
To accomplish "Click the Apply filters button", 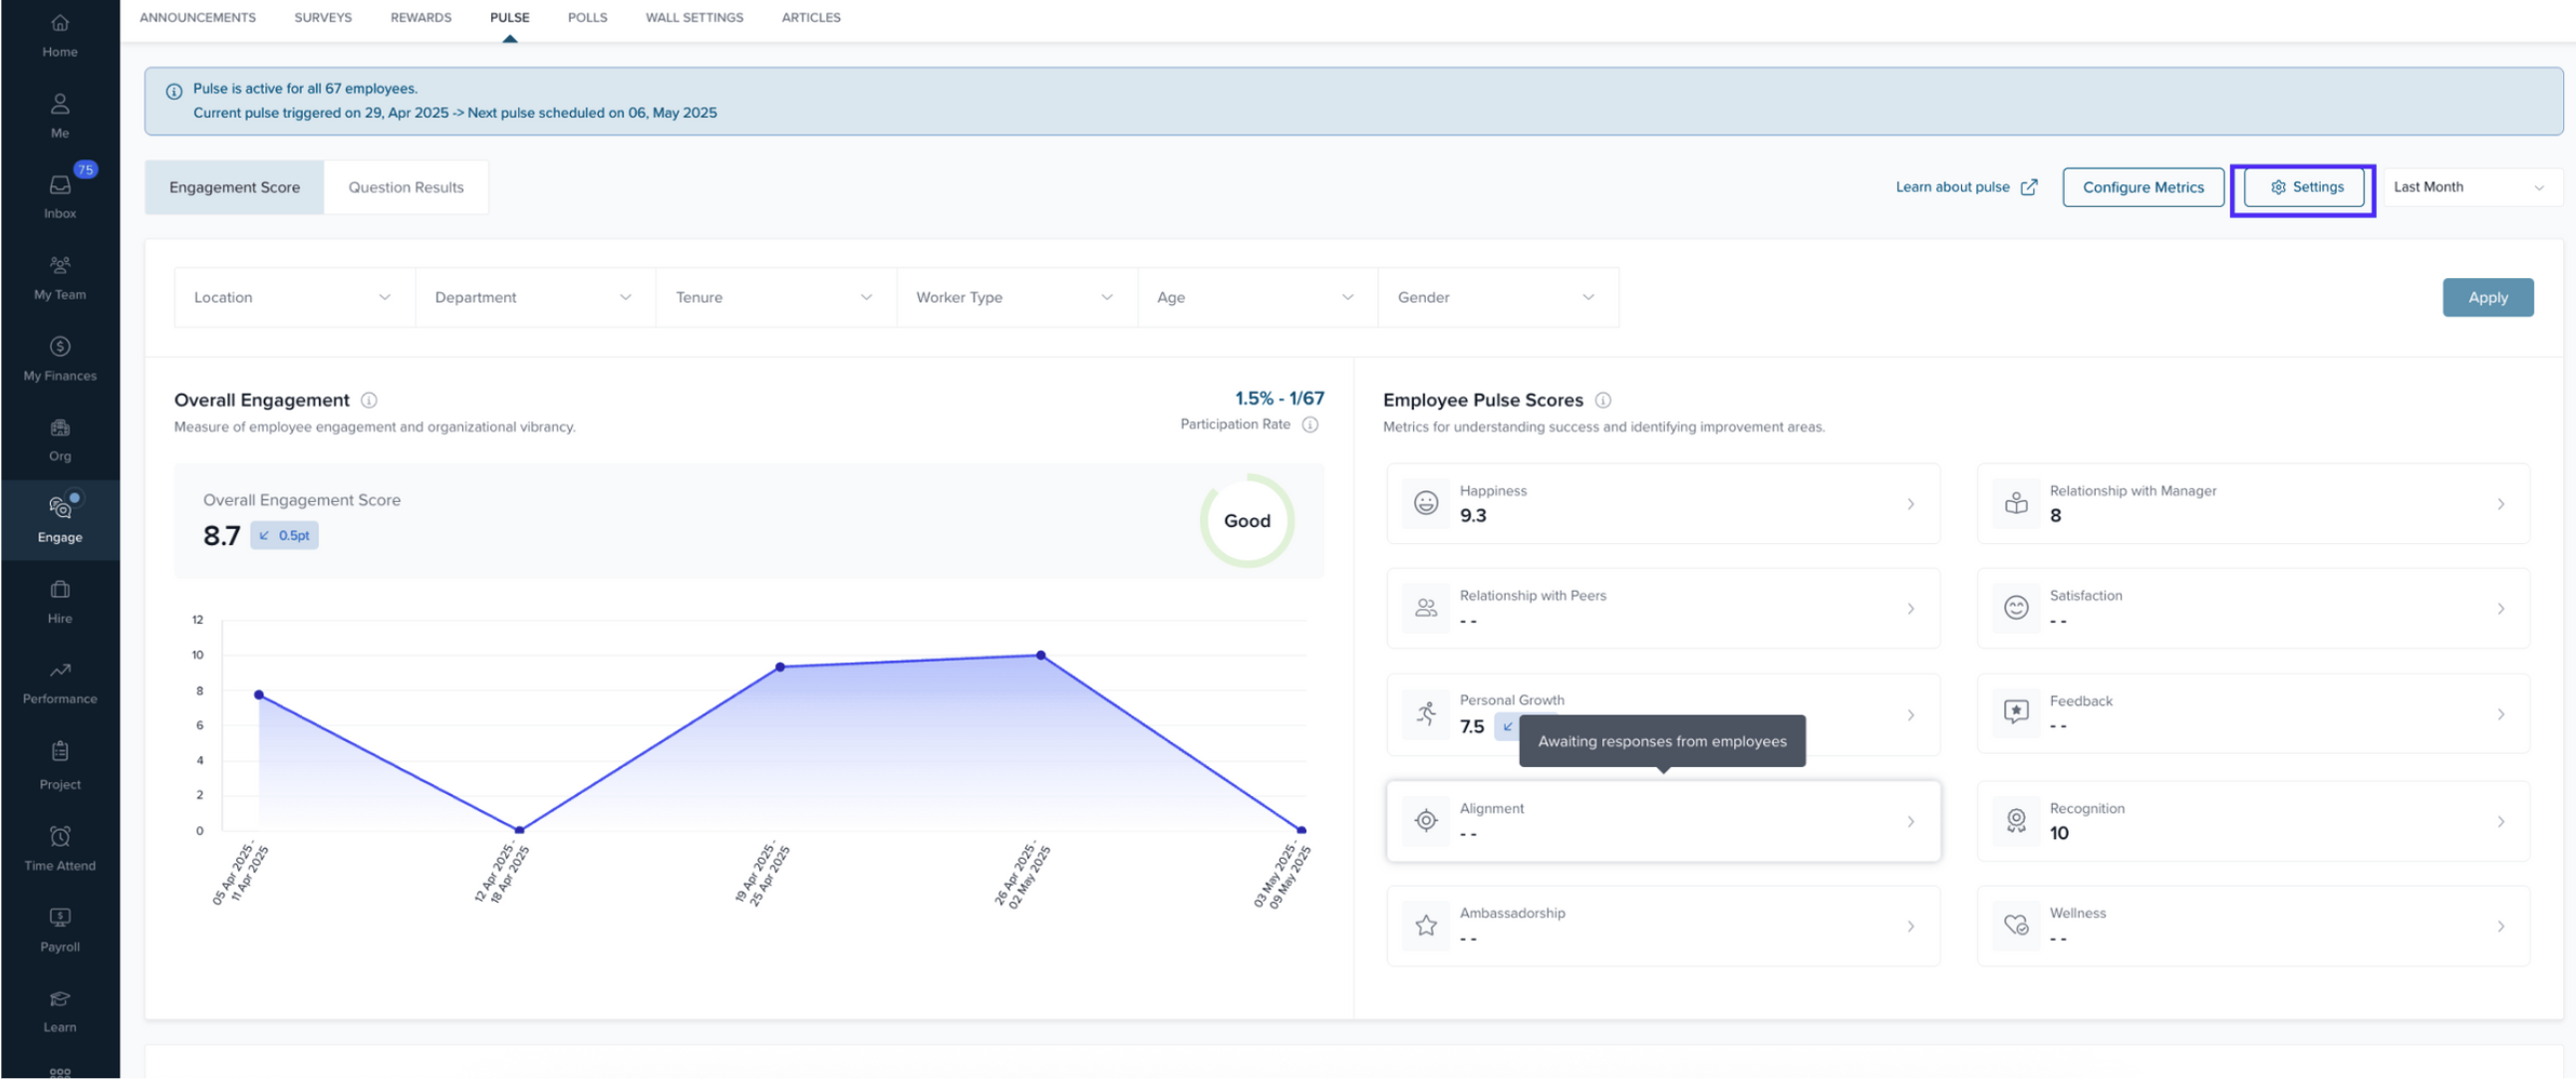I will tap(2486, 298).
